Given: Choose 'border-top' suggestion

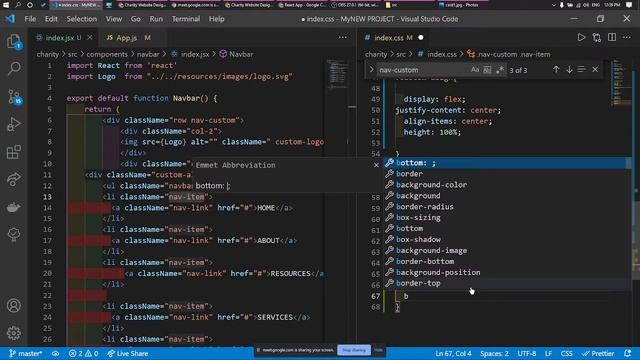Looking at the screenshot, I should [x=507, y=283].
